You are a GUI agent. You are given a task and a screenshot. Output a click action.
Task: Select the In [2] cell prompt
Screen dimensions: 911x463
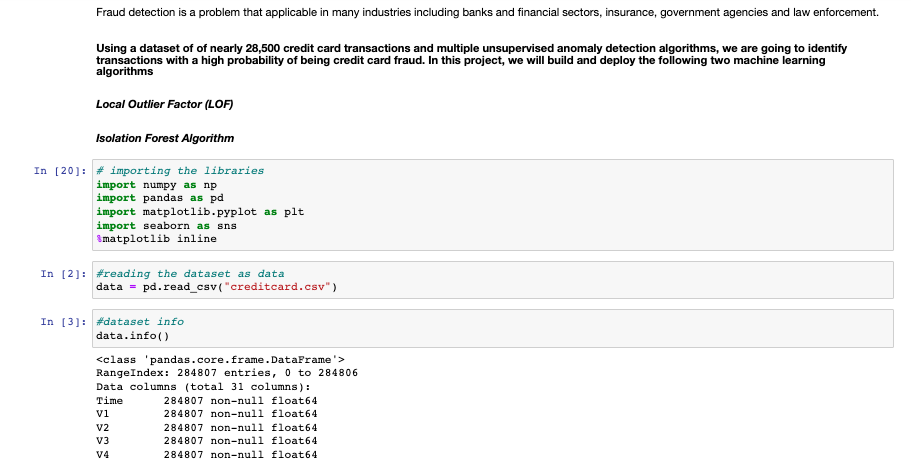click(x=64, y=274)
